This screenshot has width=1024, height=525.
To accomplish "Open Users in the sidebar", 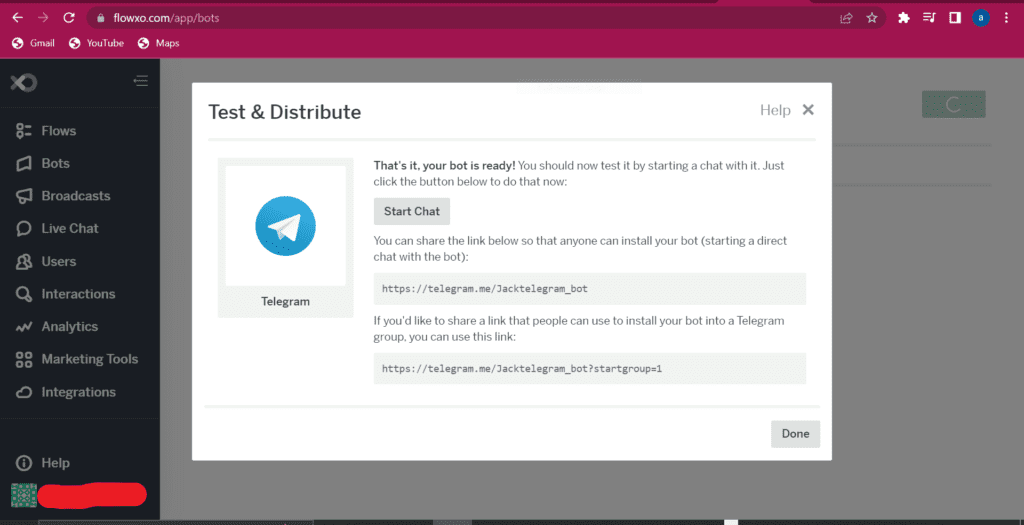I will [46, 261].
